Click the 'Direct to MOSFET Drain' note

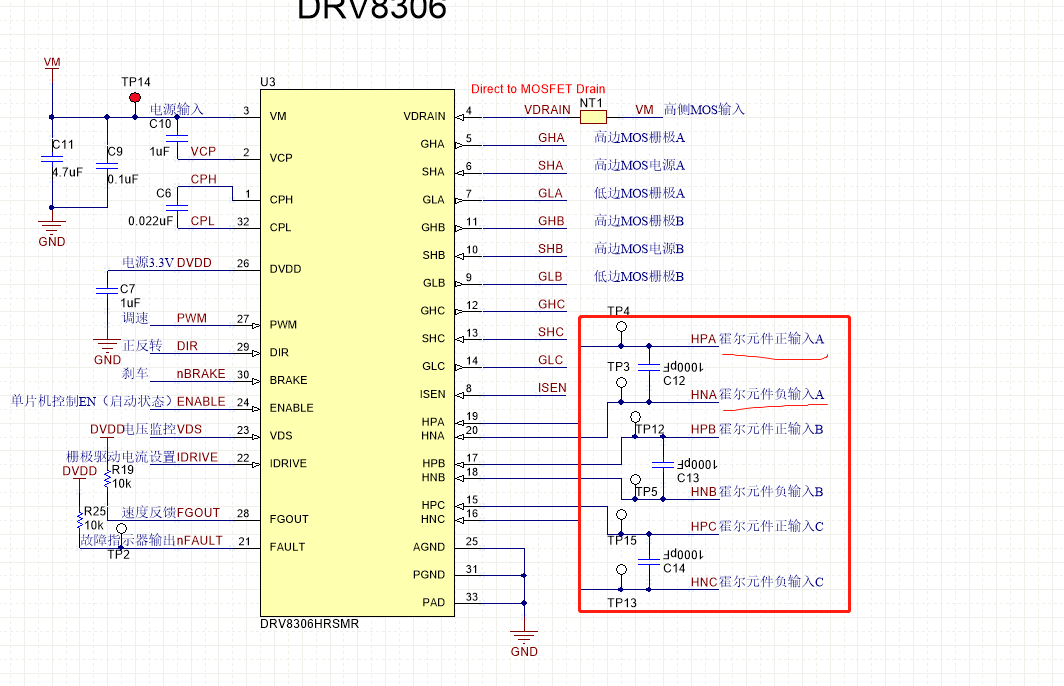538,89
